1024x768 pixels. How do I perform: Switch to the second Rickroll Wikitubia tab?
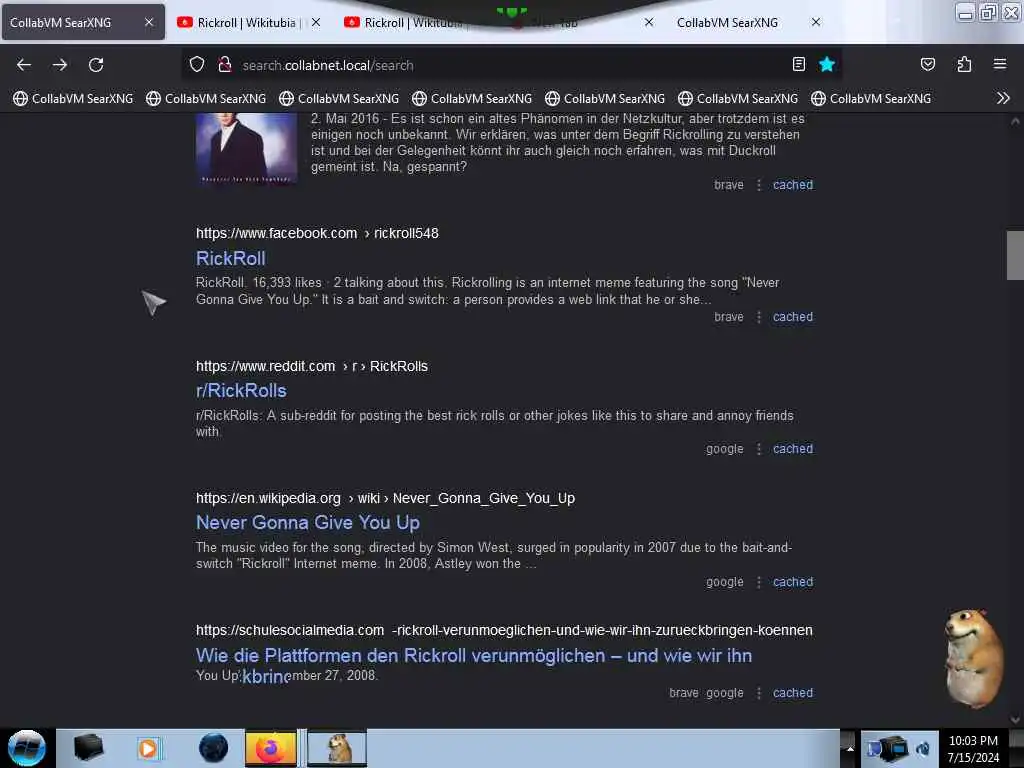413,23
